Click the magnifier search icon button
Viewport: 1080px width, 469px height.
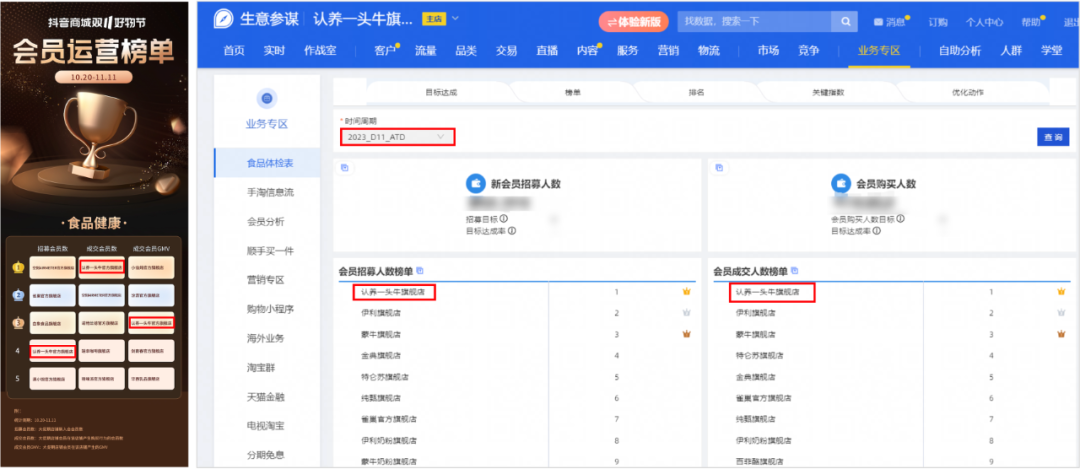(x=844, y=21)
